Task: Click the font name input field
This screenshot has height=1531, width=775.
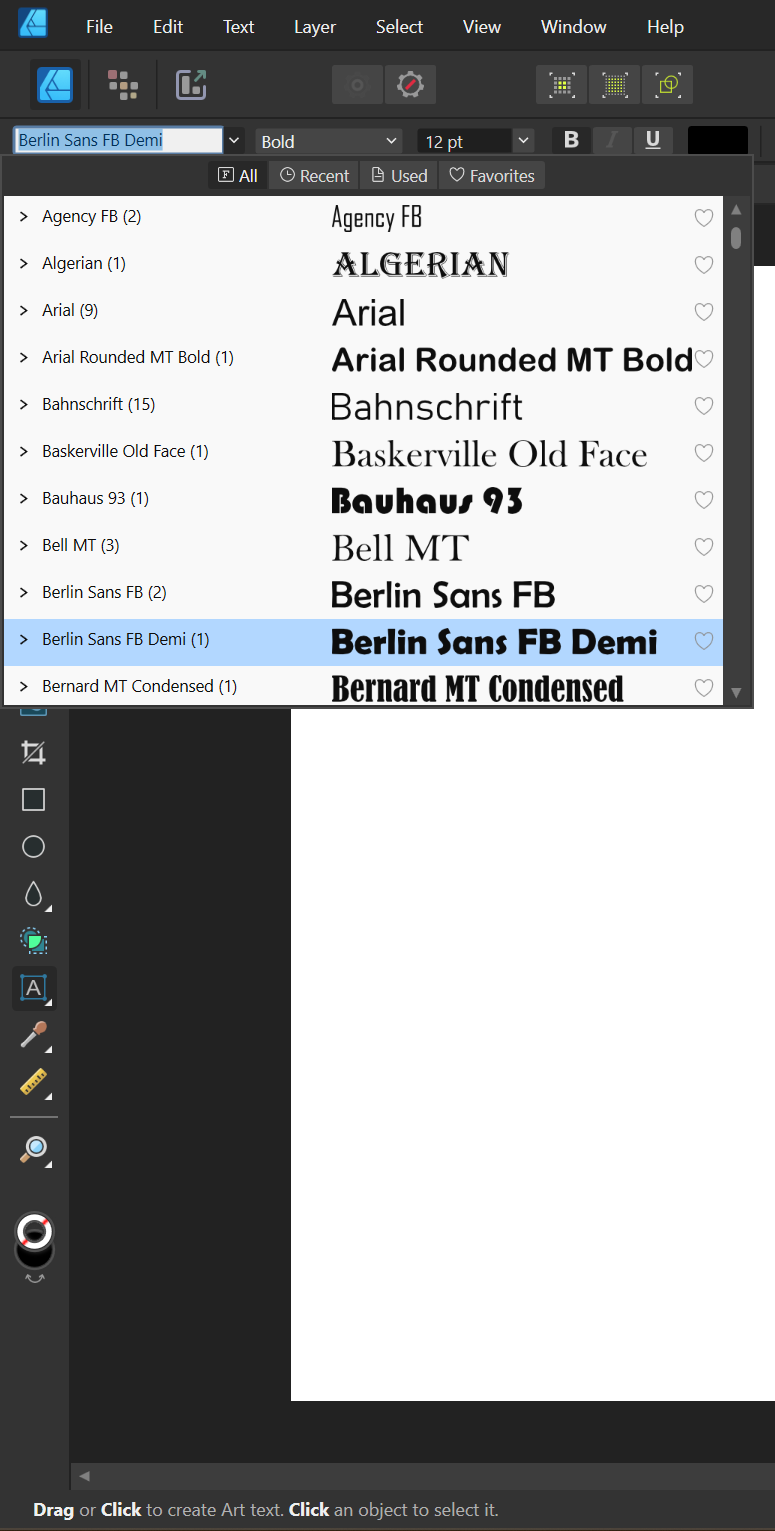Action: (x=118, y=140)
